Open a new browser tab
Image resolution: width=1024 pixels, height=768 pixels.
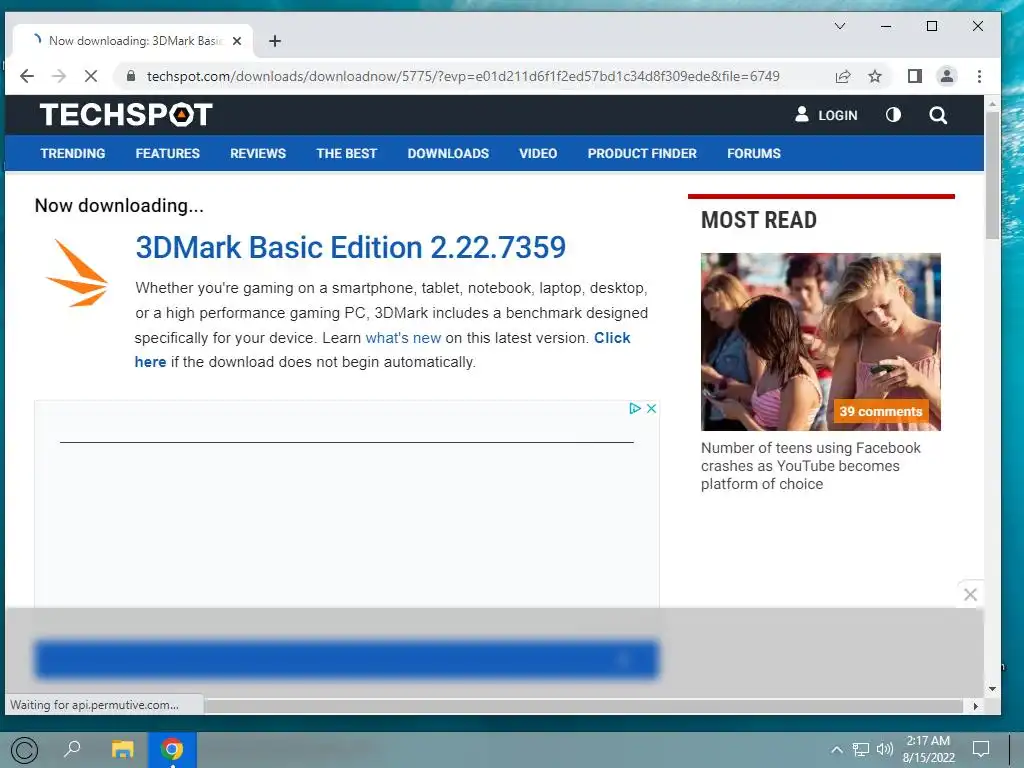pos(275,41)
